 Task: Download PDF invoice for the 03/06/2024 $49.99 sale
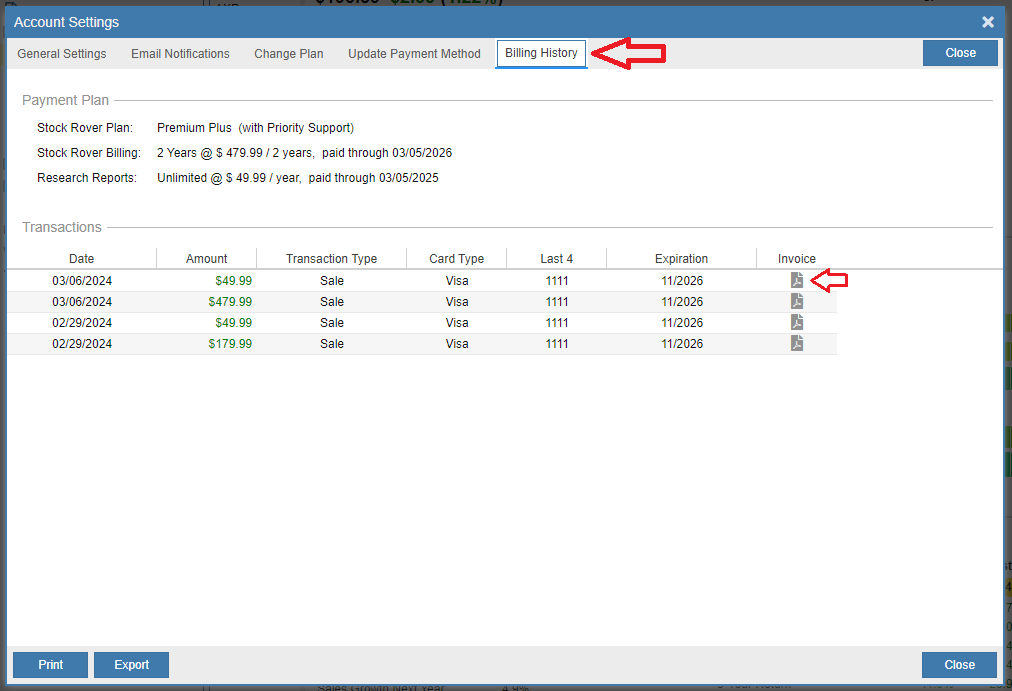point(796,280)
